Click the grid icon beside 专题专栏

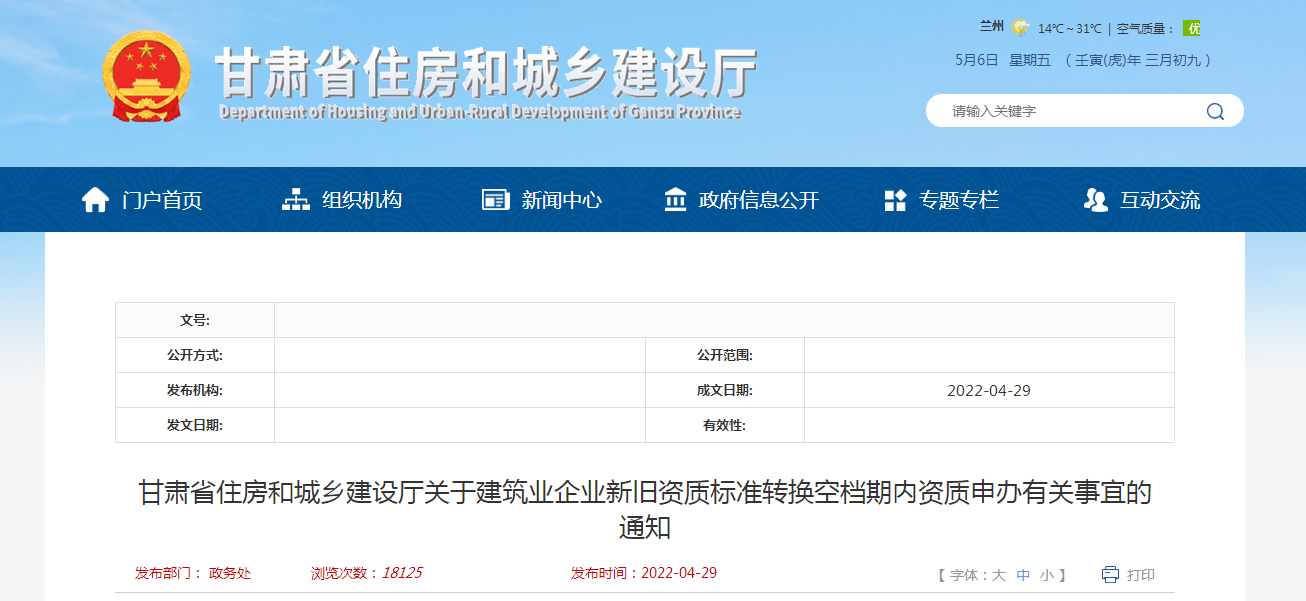point(895,200)
